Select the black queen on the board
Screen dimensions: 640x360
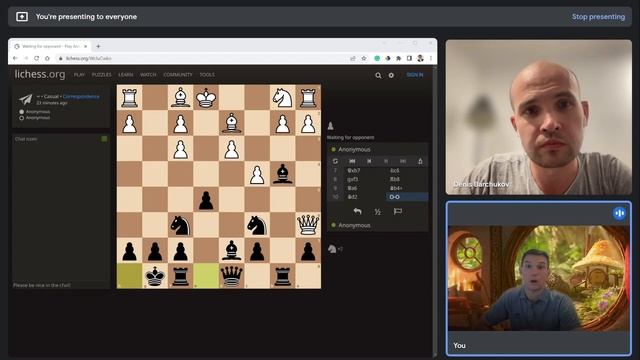click(x=231, y=276)
